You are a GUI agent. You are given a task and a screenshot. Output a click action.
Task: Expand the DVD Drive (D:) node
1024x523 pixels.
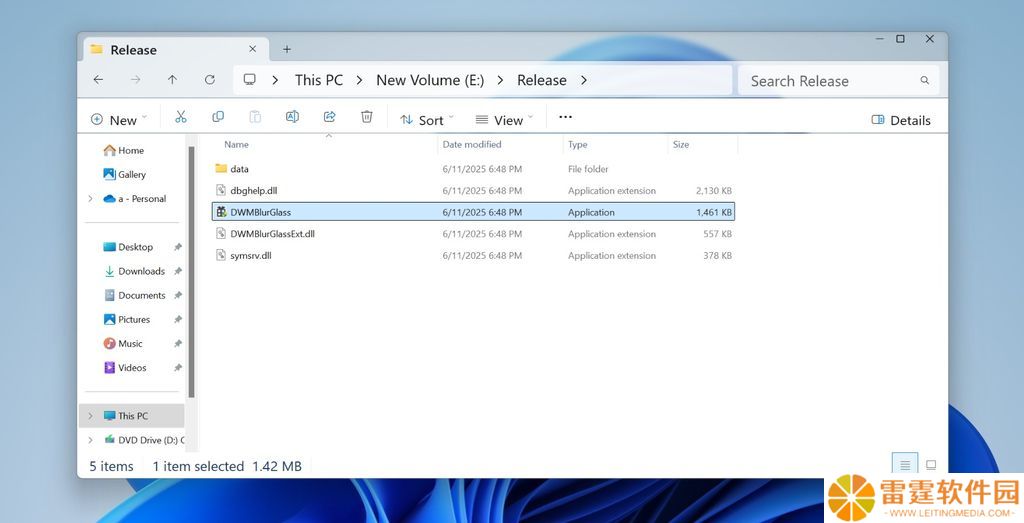point(90,440)
